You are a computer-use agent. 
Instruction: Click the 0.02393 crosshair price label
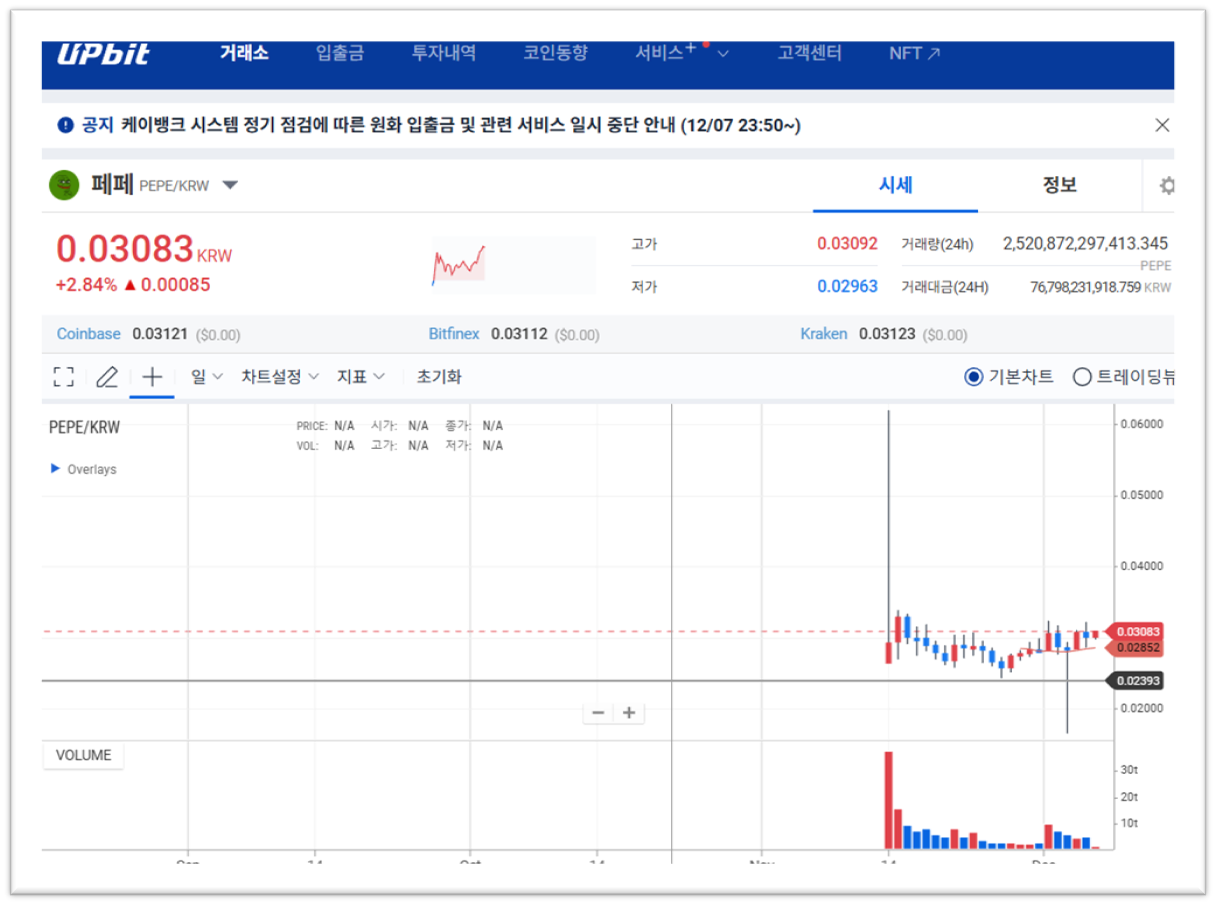point(1135,681)
